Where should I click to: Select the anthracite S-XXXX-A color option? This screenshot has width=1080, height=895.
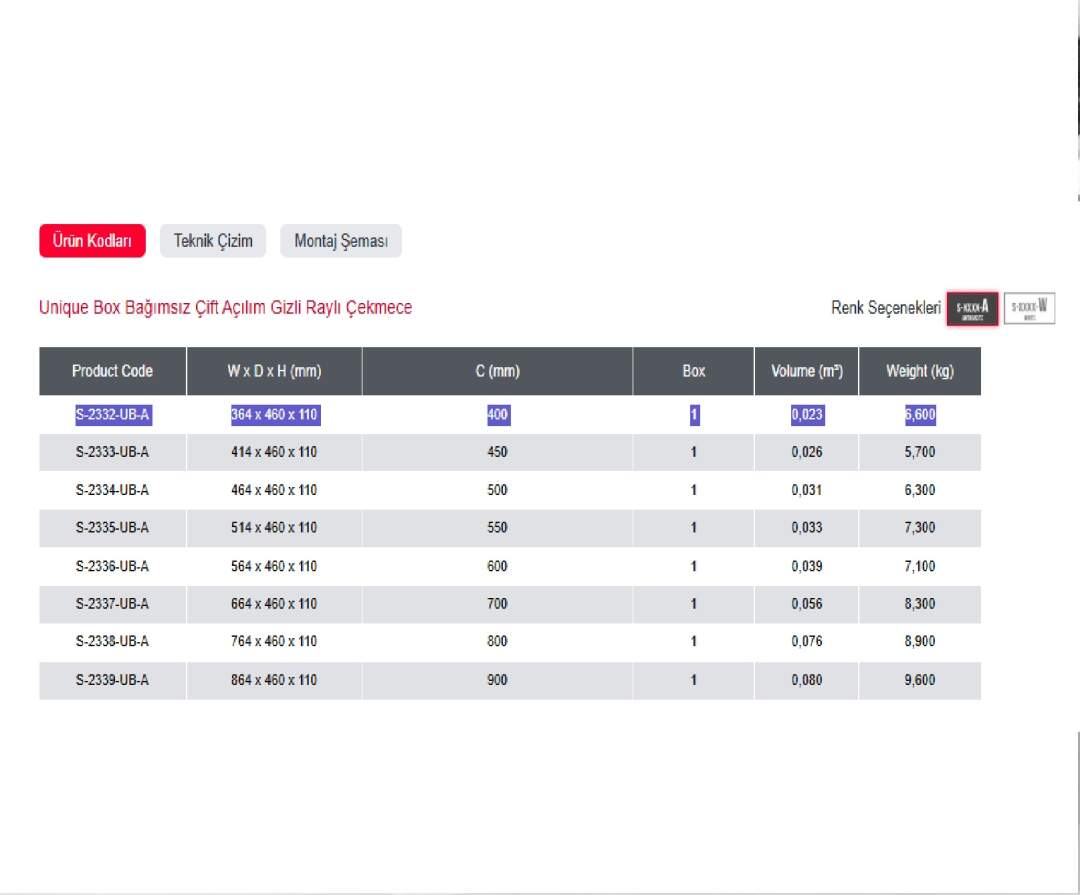coord(972,308)
